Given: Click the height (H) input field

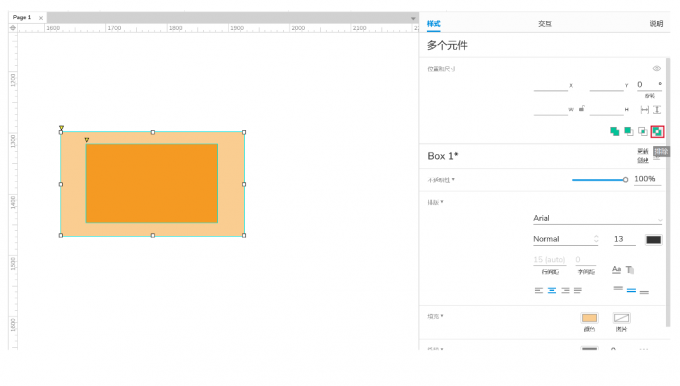Looking at the screenshot, I should tap(607, 110).
